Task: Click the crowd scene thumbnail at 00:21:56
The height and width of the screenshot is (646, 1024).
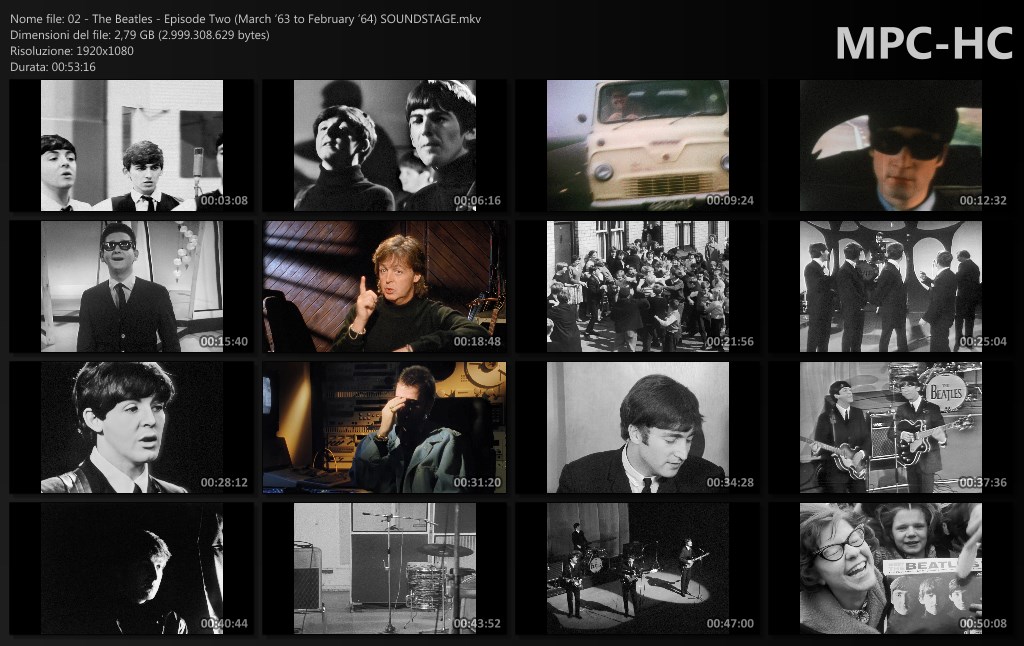Action: [637, 287]
